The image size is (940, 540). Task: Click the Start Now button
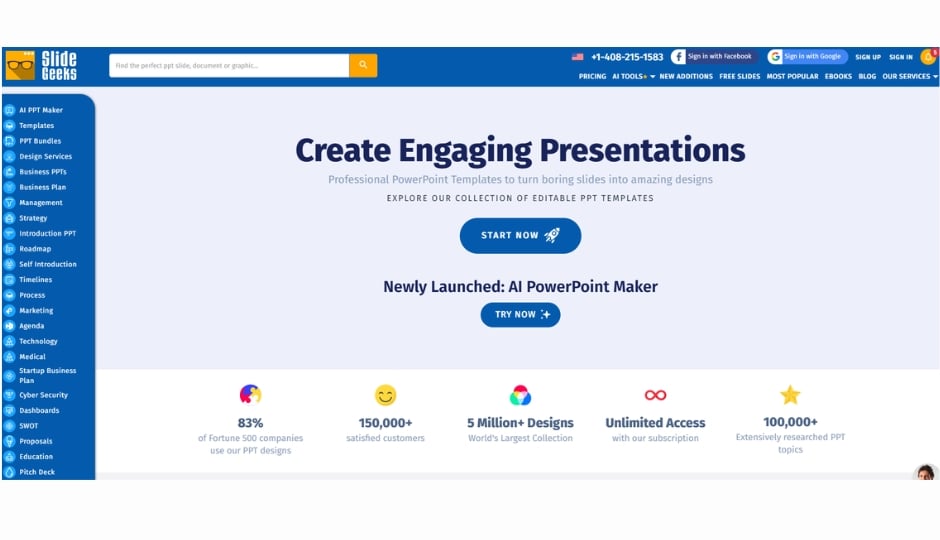520,236
